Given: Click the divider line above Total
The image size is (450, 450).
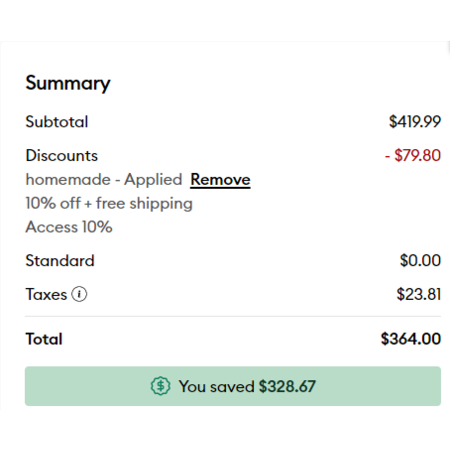Looking at the screenshot, I should [x=233, y=316].
